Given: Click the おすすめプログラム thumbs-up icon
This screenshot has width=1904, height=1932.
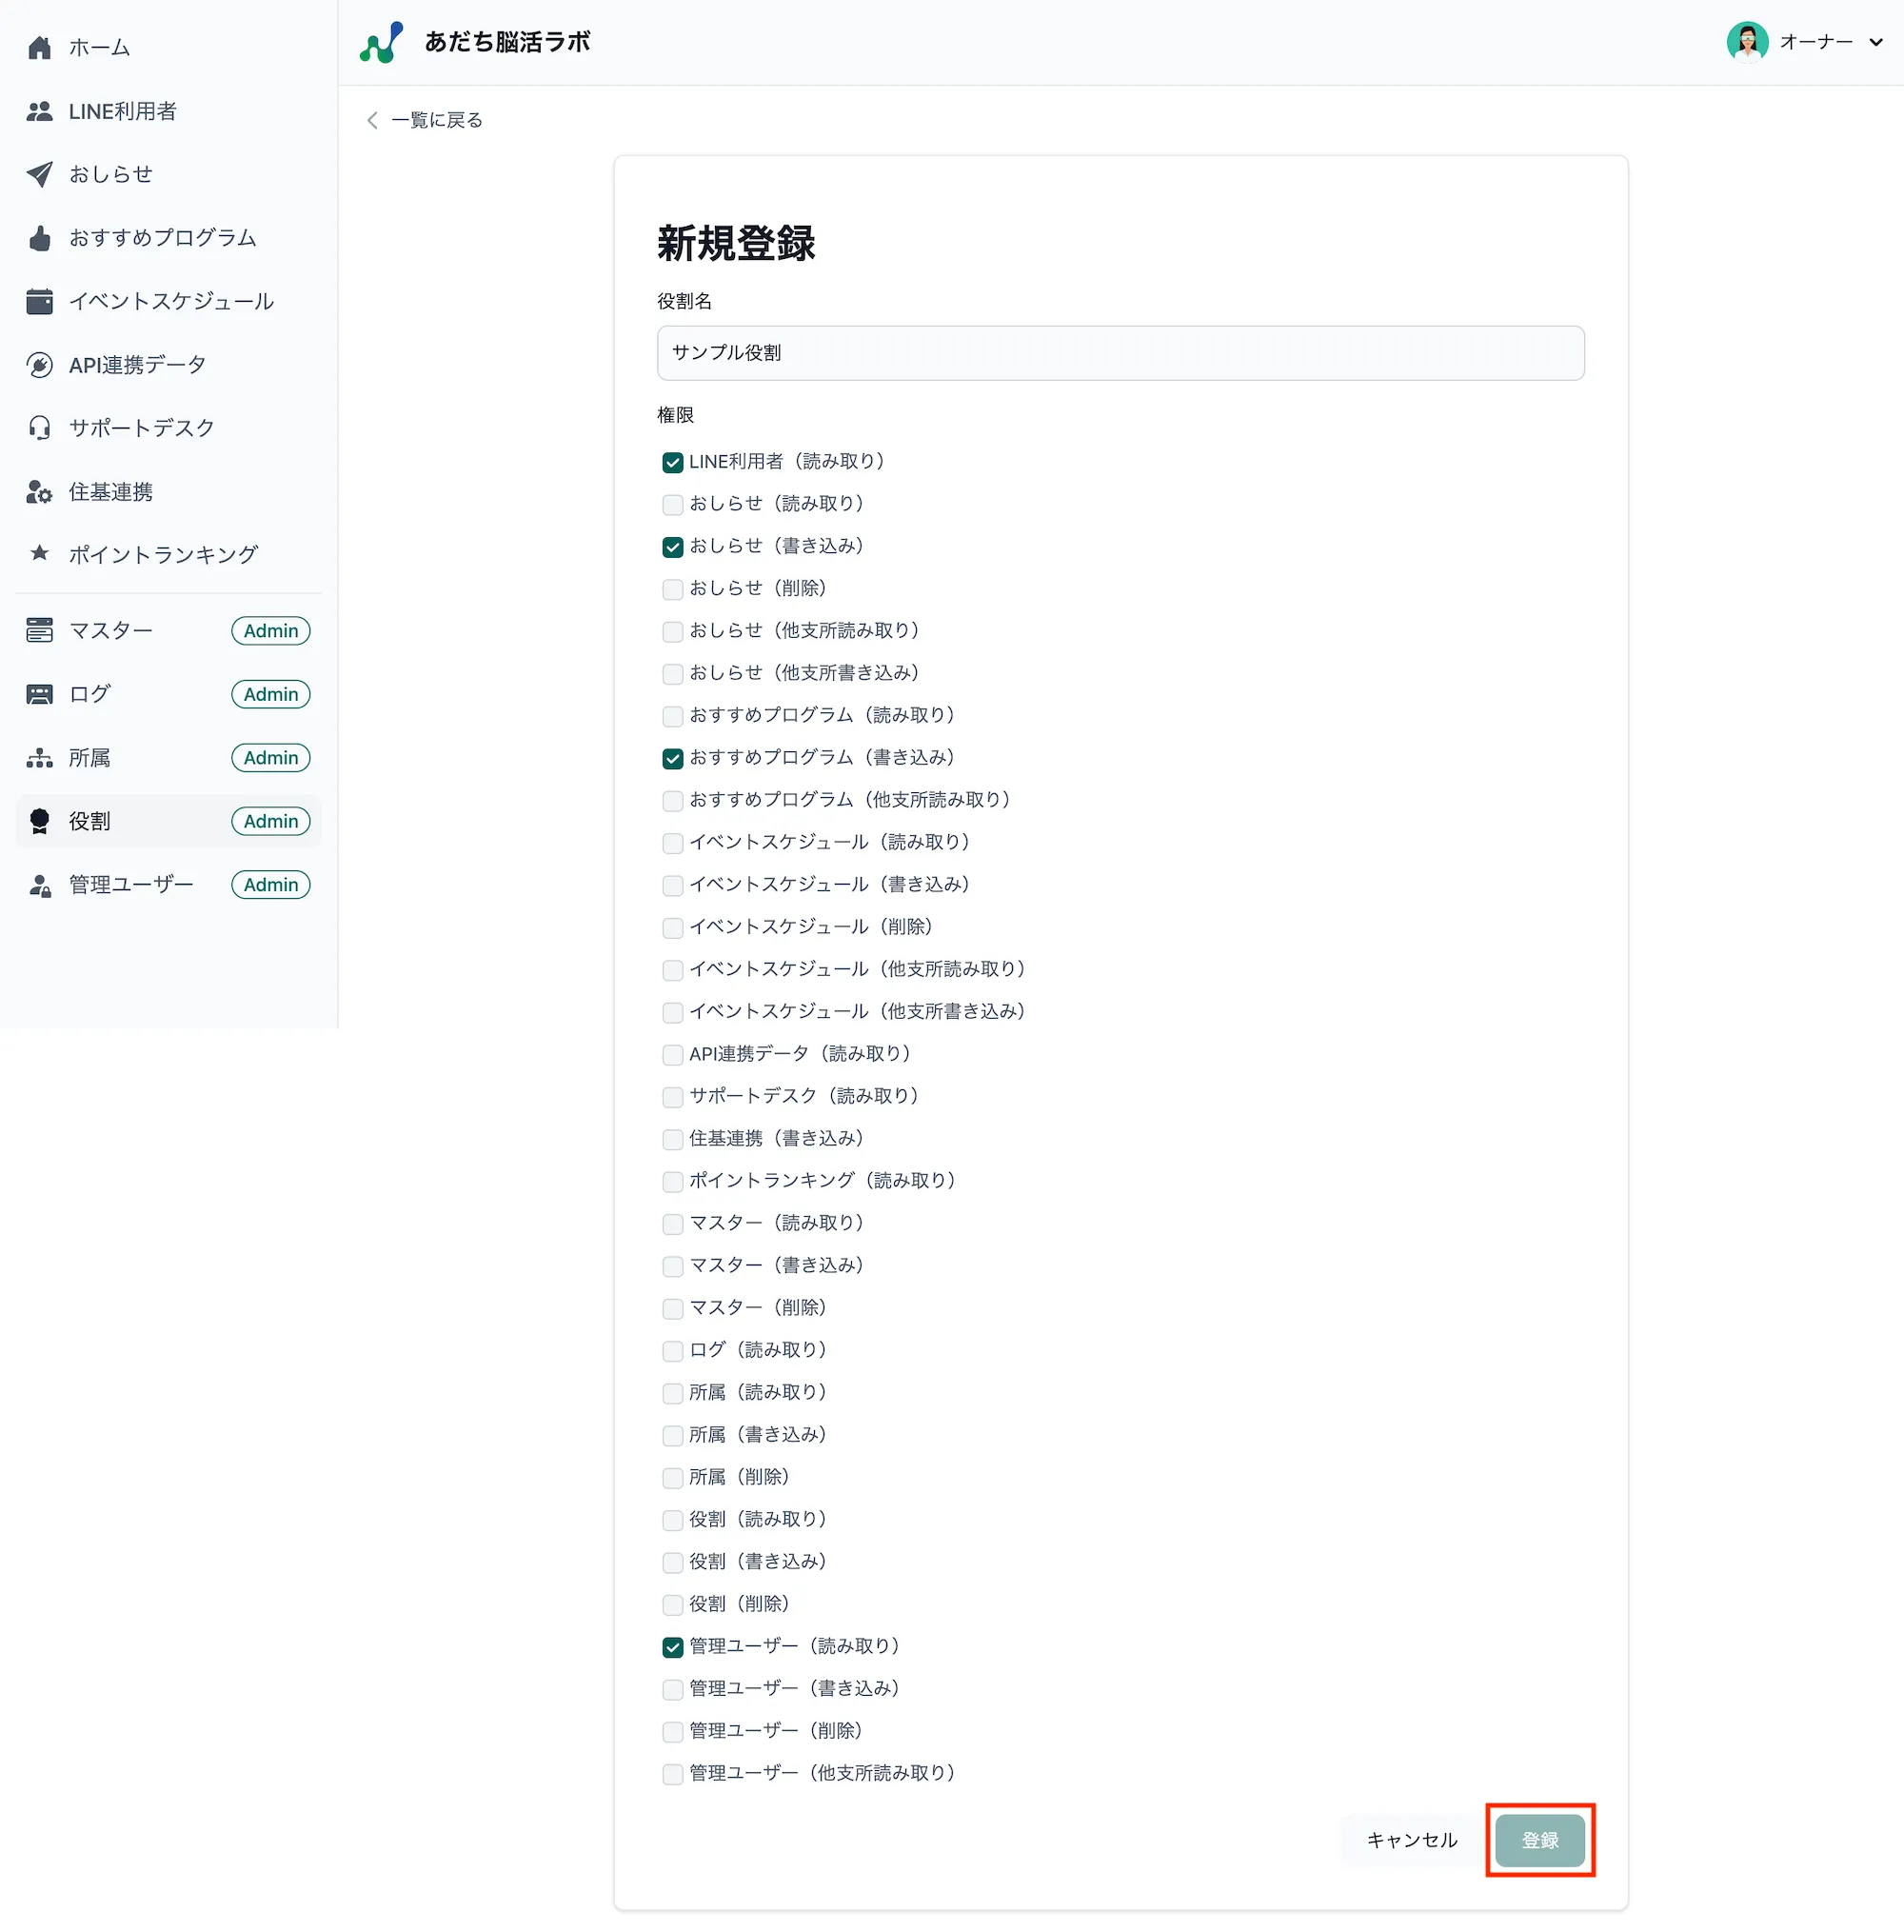Looking at the screenshot, I should click(39, 238).
